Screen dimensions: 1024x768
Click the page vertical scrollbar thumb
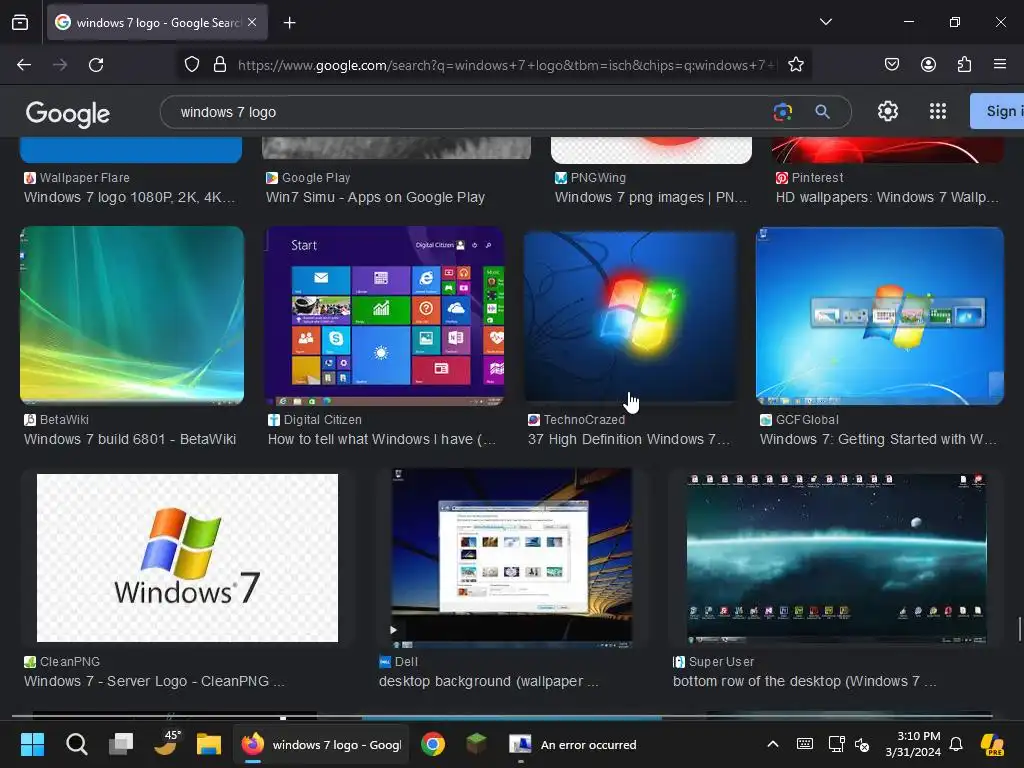coord(1019,630)
